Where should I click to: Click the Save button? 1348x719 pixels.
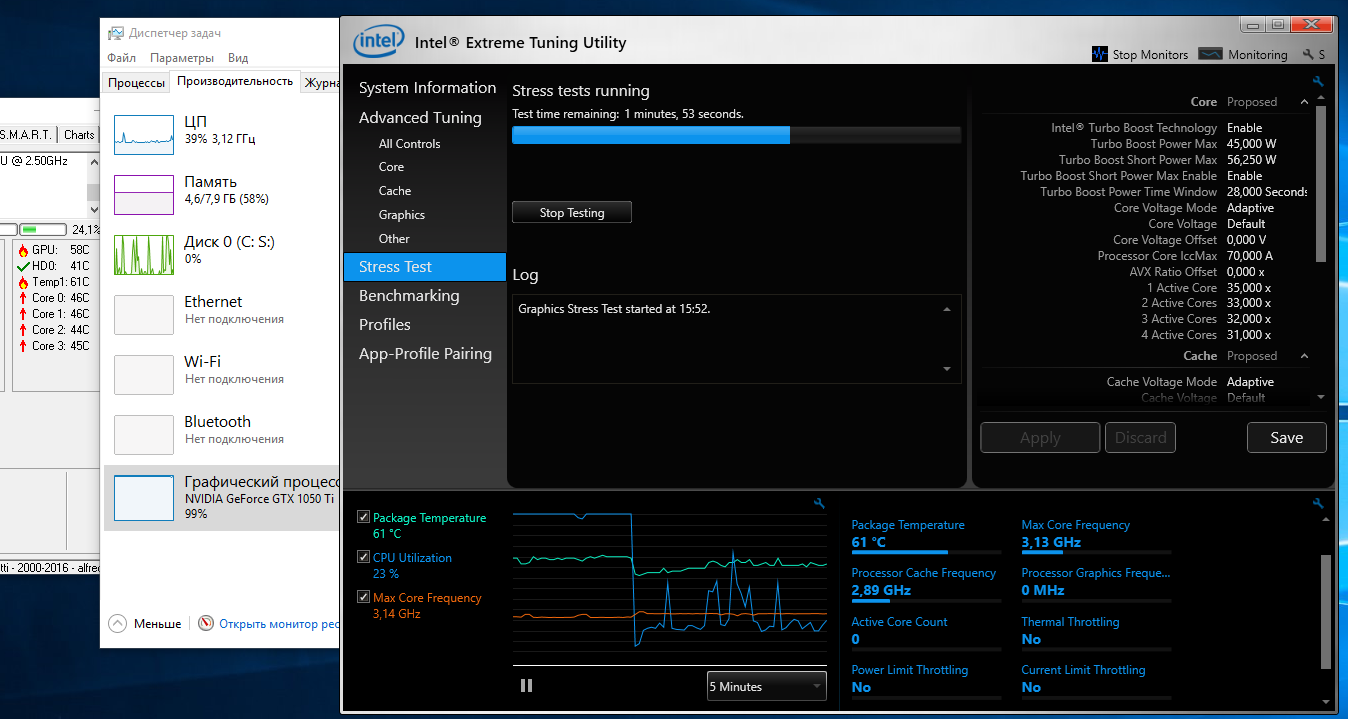[x=1286, y=437]
